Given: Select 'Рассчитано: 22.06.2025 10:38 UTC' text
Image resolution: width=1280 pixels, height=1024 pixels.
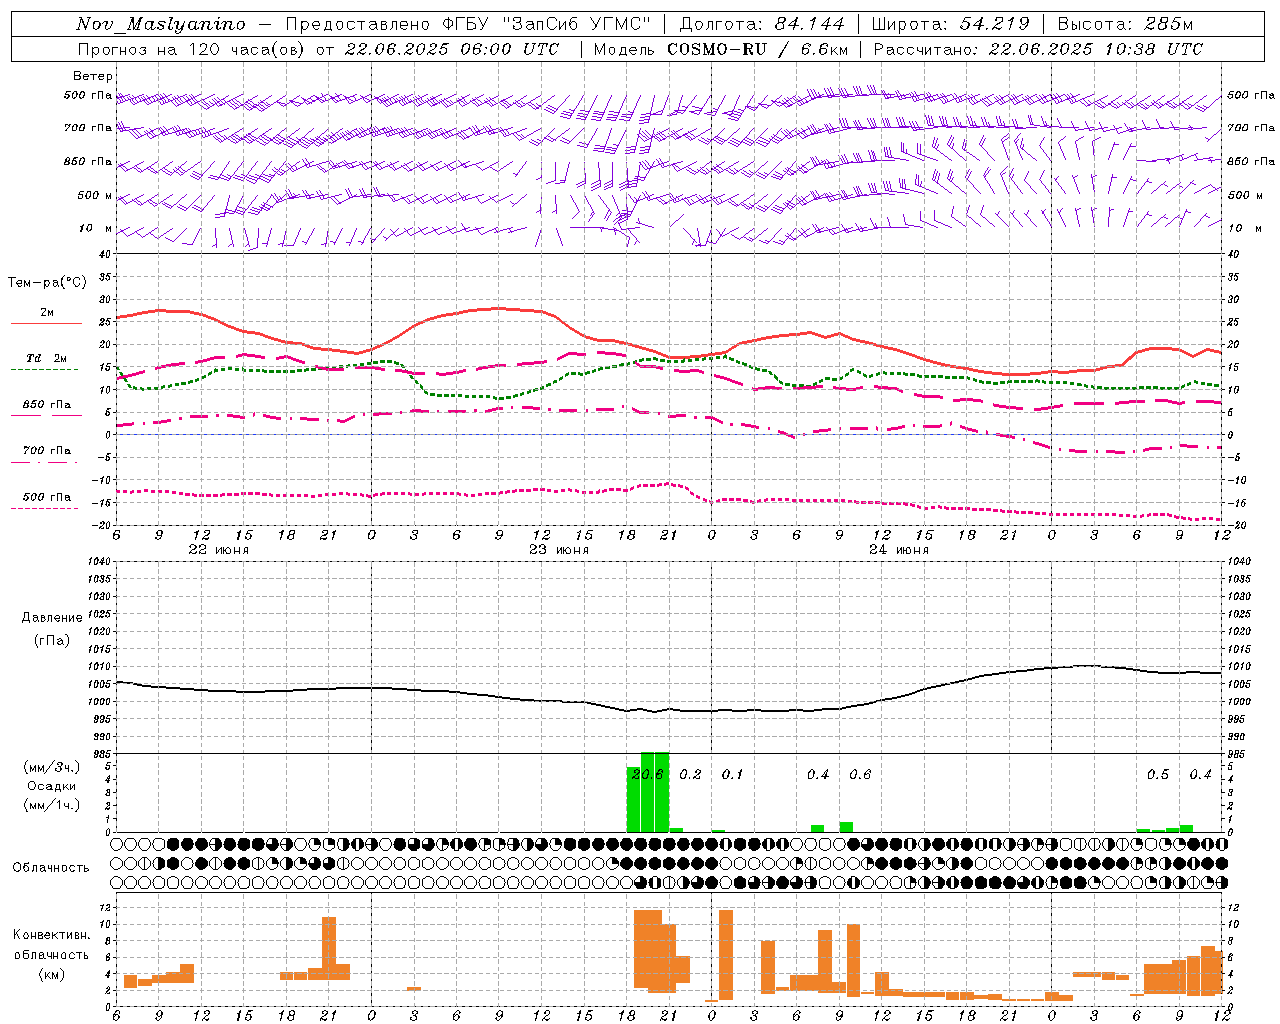Looking at the screenshot, I should tap(1038, 49).
